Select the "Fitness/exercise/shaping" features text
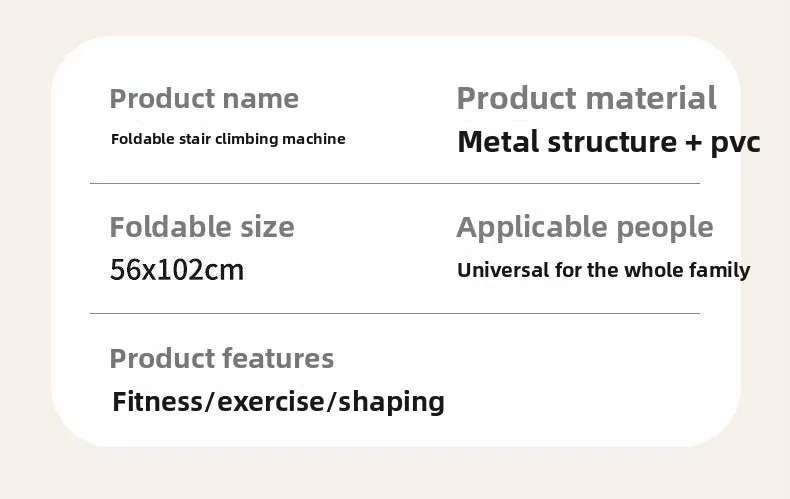The width and height of the screenshot is (790, 499). click(278, 402)
